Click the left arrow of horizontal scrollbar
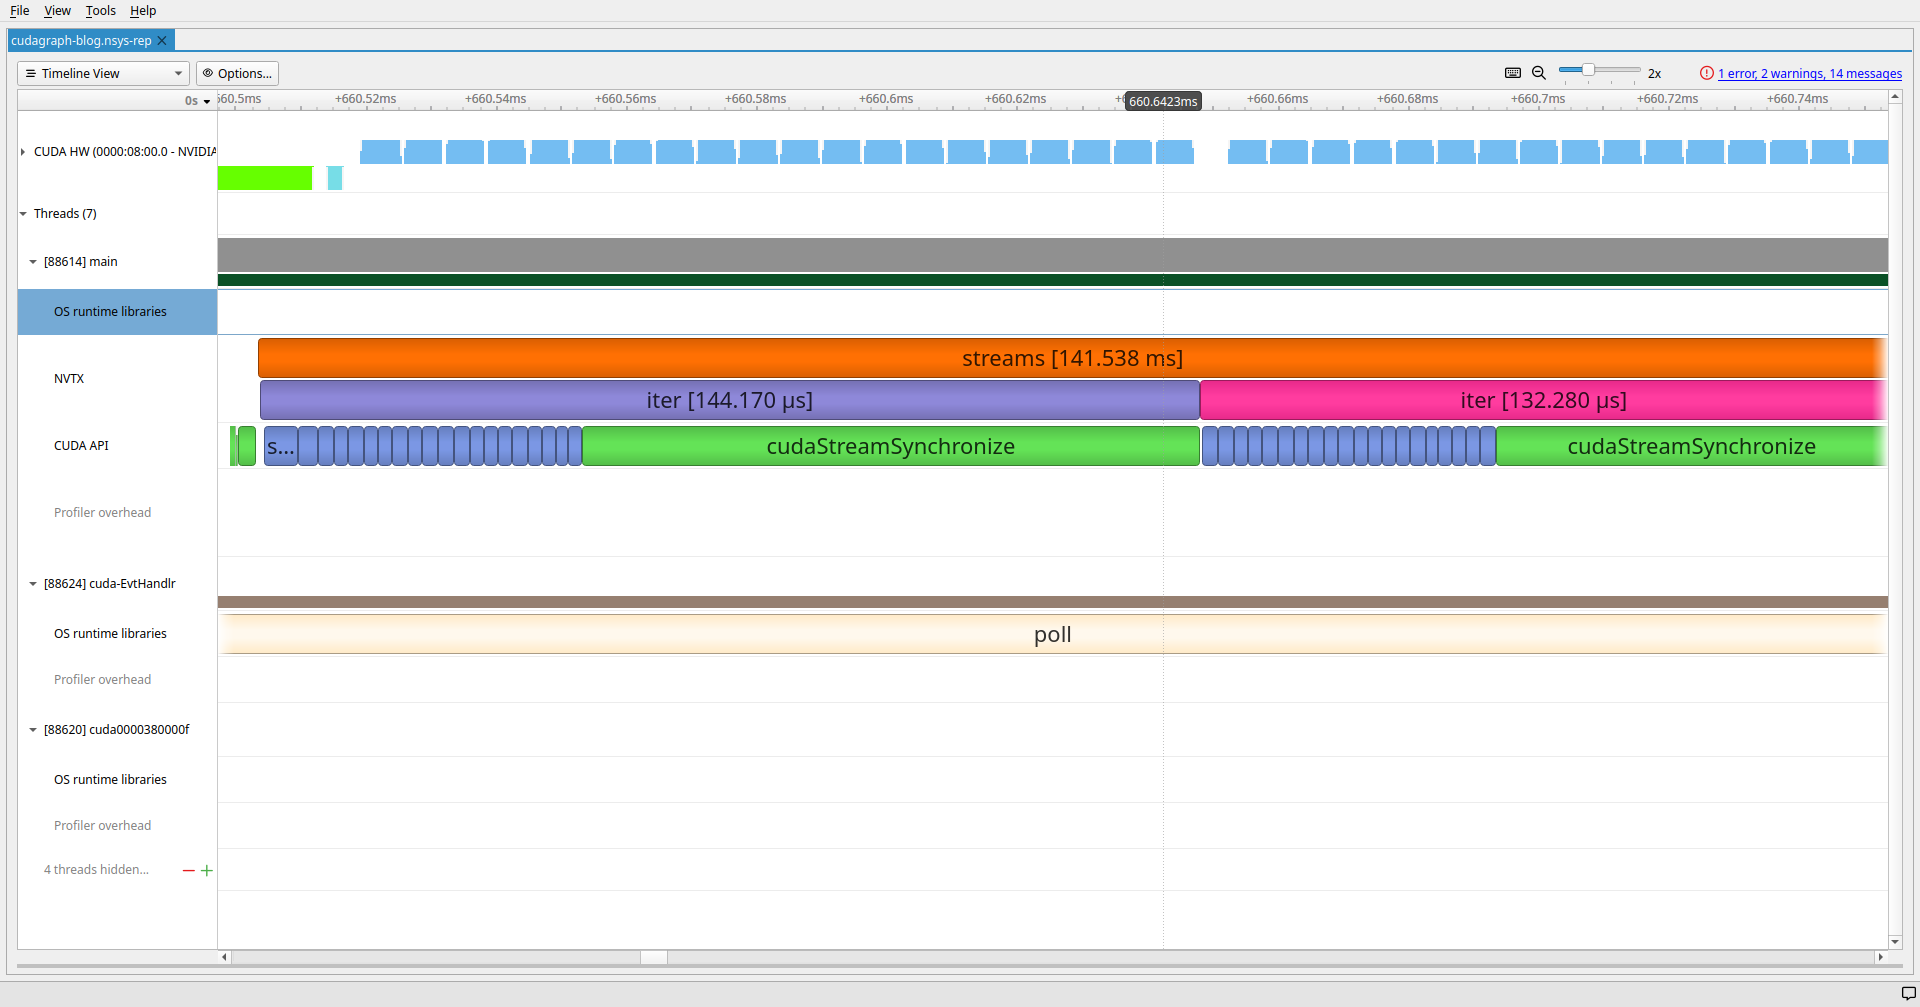Viewport: 1920px width, 1007px height. [224, 957]
